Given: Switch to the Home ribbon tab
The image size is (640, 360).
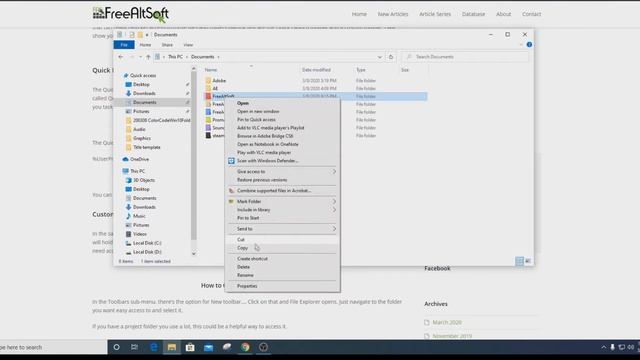Looking at the screenshot, I should [x=145, y=45].
